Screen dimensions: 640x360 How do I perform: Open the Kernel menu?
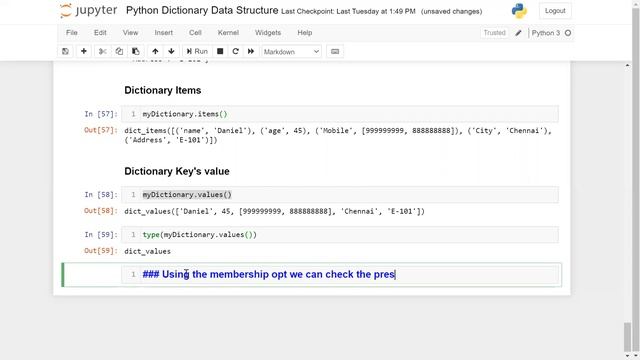click(228, 33)
